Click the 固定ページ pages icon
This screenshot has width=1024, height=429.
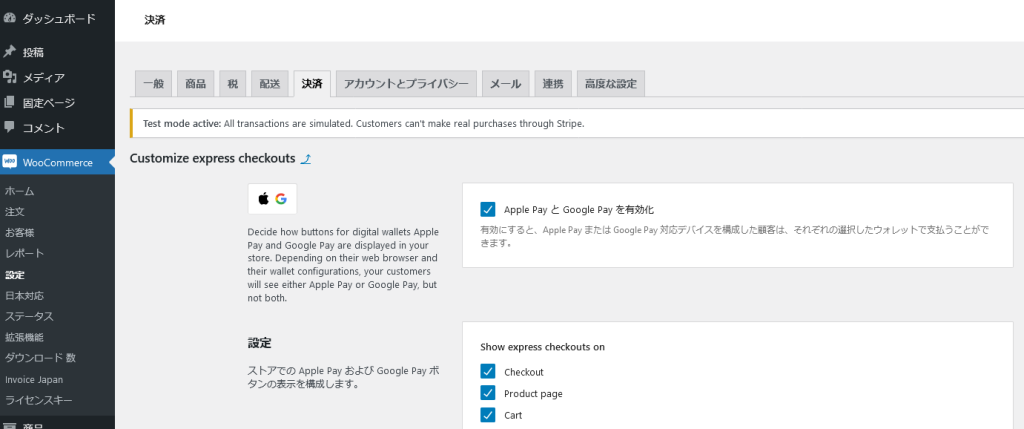[x=10, y=102]
